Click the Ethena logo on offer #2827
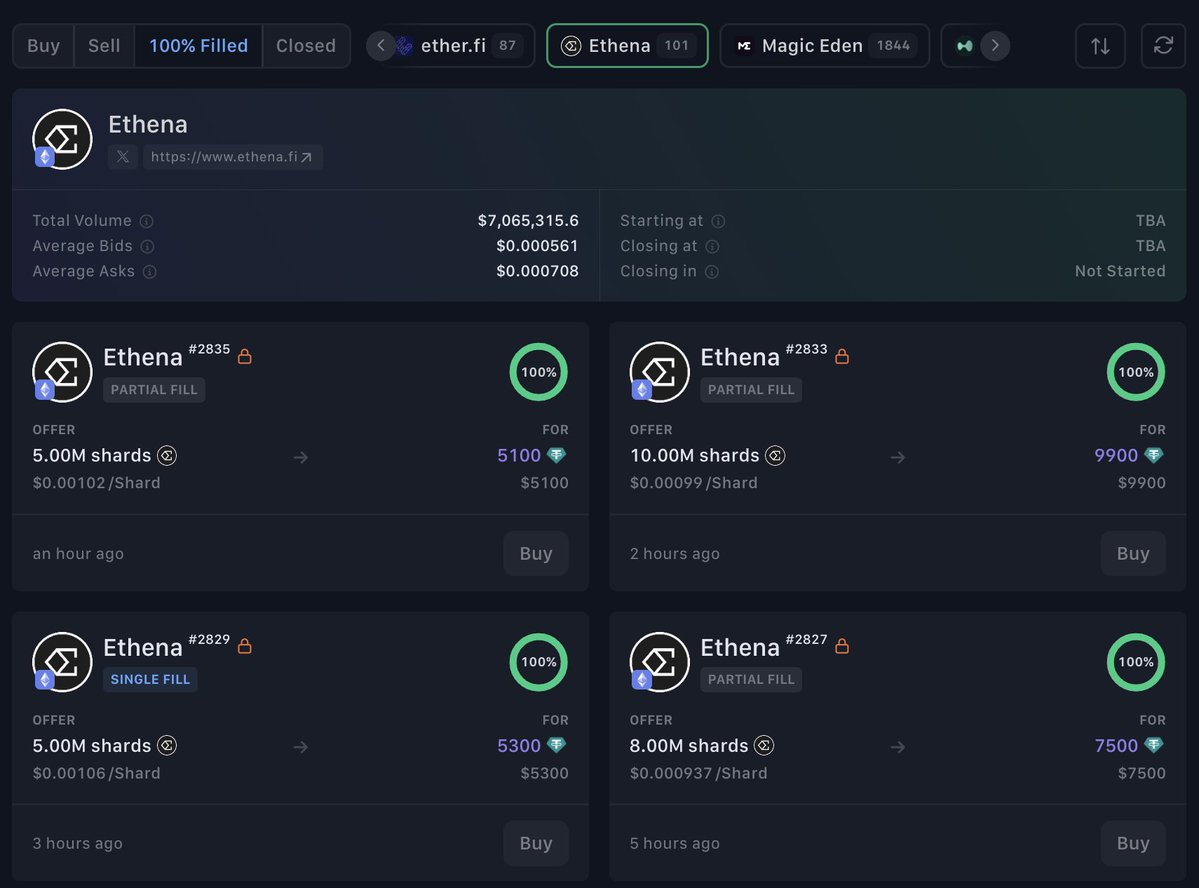Viewport: 1199px width, 888px height. pyautogui.click(x=659, y=662)
